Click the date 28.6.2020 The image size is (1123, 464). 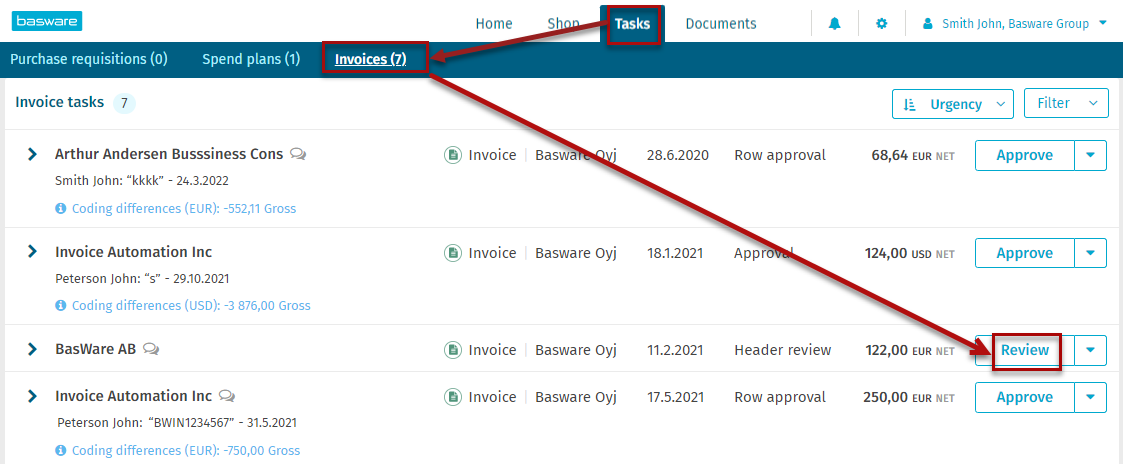pos(678,155)
